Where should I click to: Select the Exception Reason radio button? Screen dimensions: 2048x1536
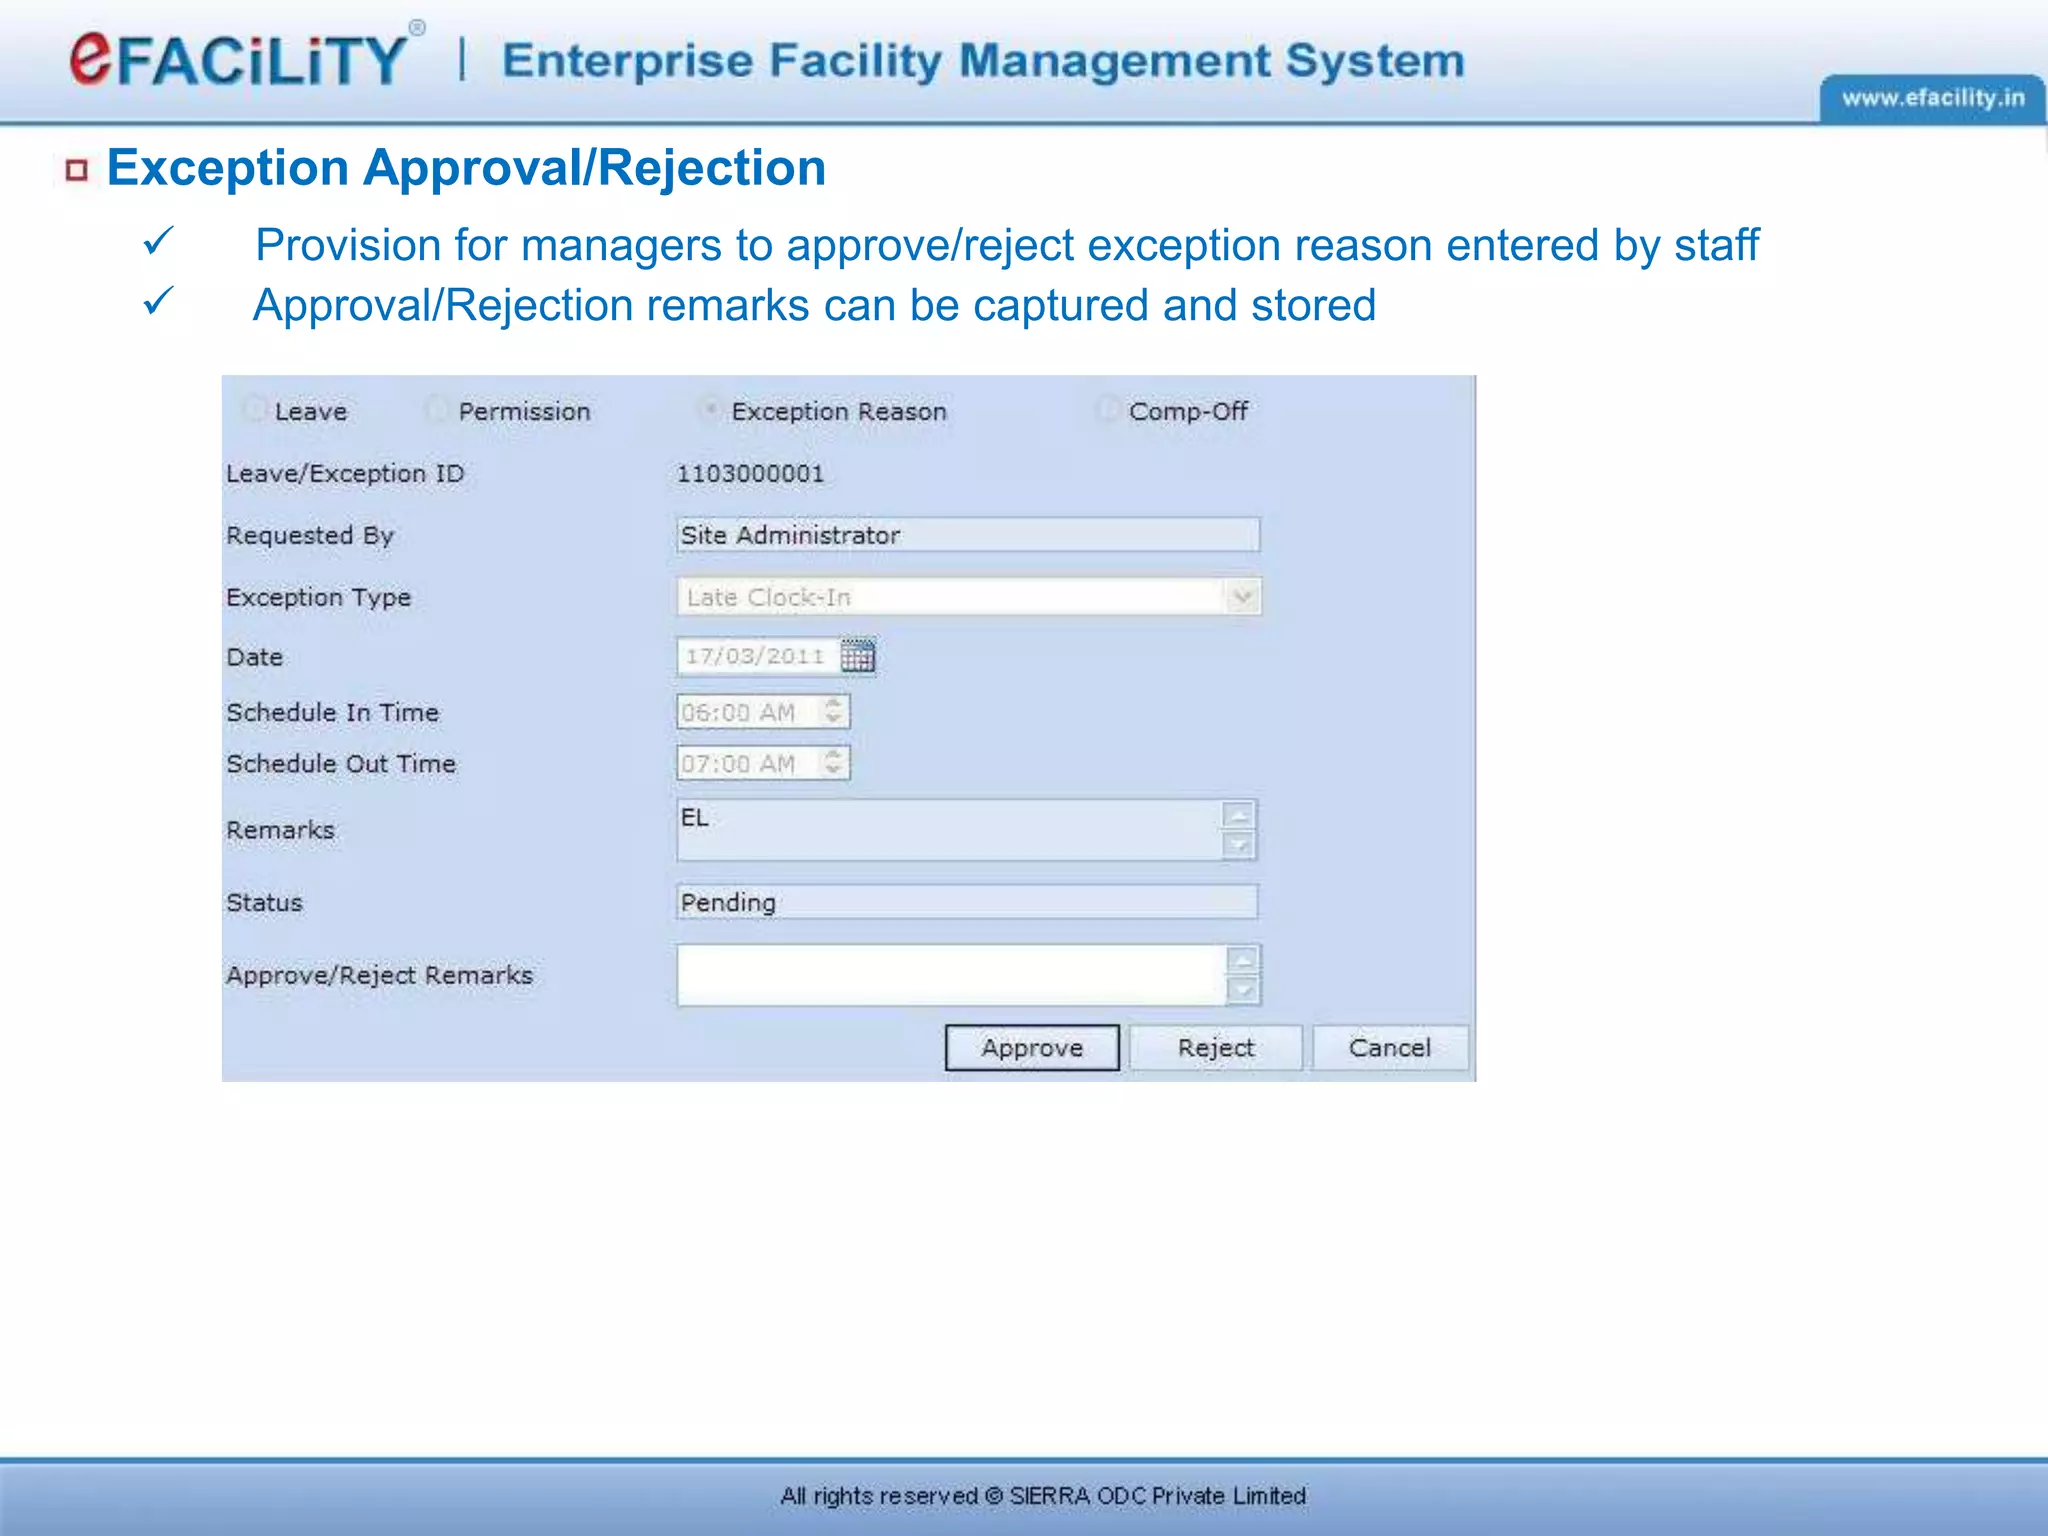(710, 409)
